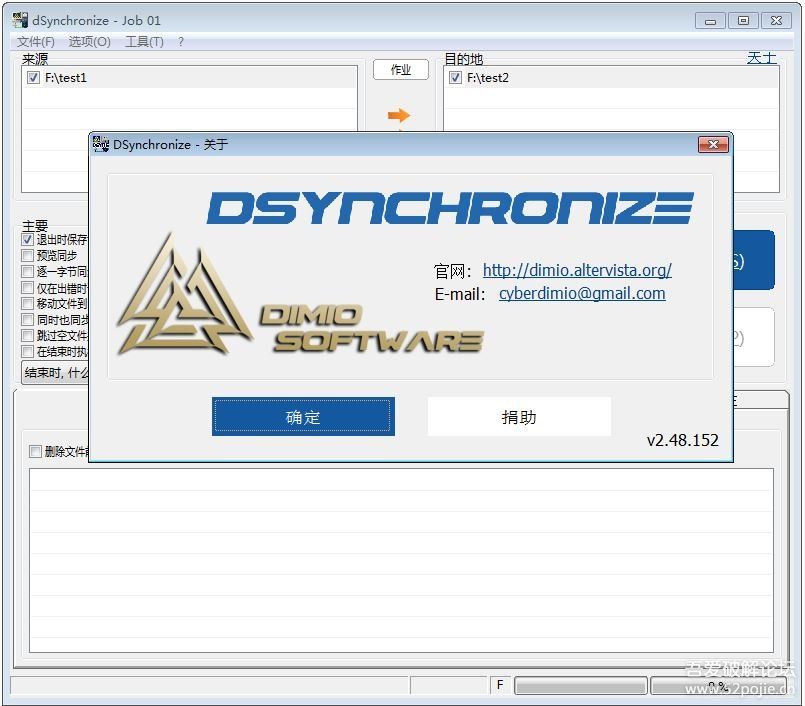Open the 选项(O) menu
The height and width of the screenshot is (706, 805).
(89, 42)
